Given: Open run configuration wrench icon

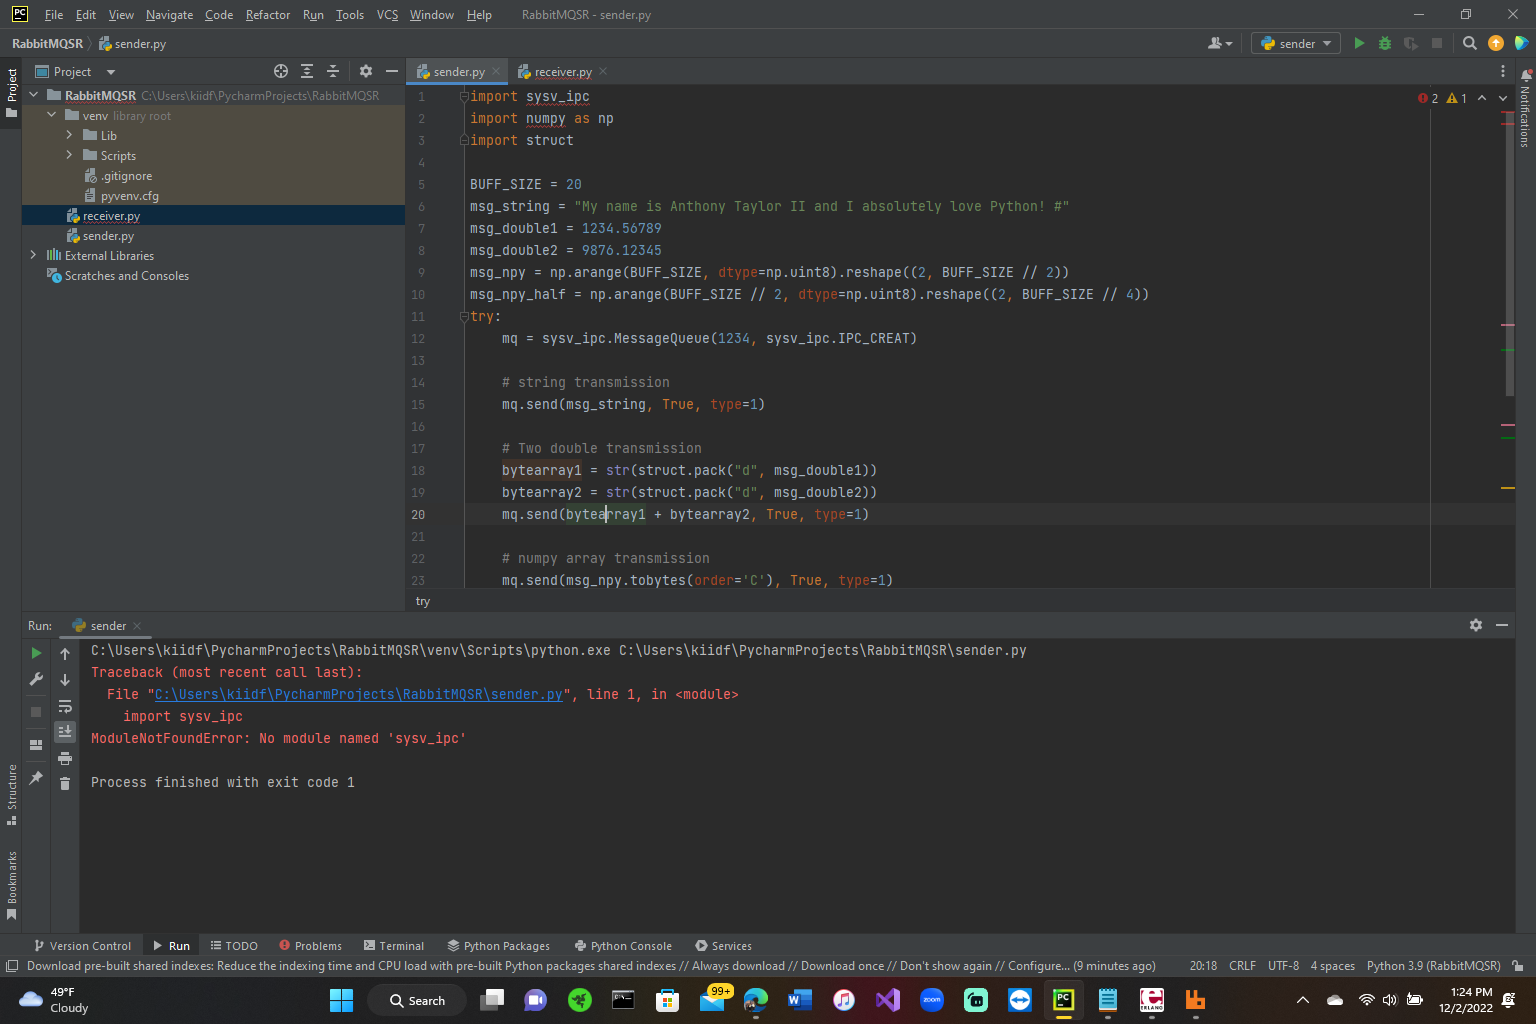Looking at the screenshot, I should coord(36,679).
